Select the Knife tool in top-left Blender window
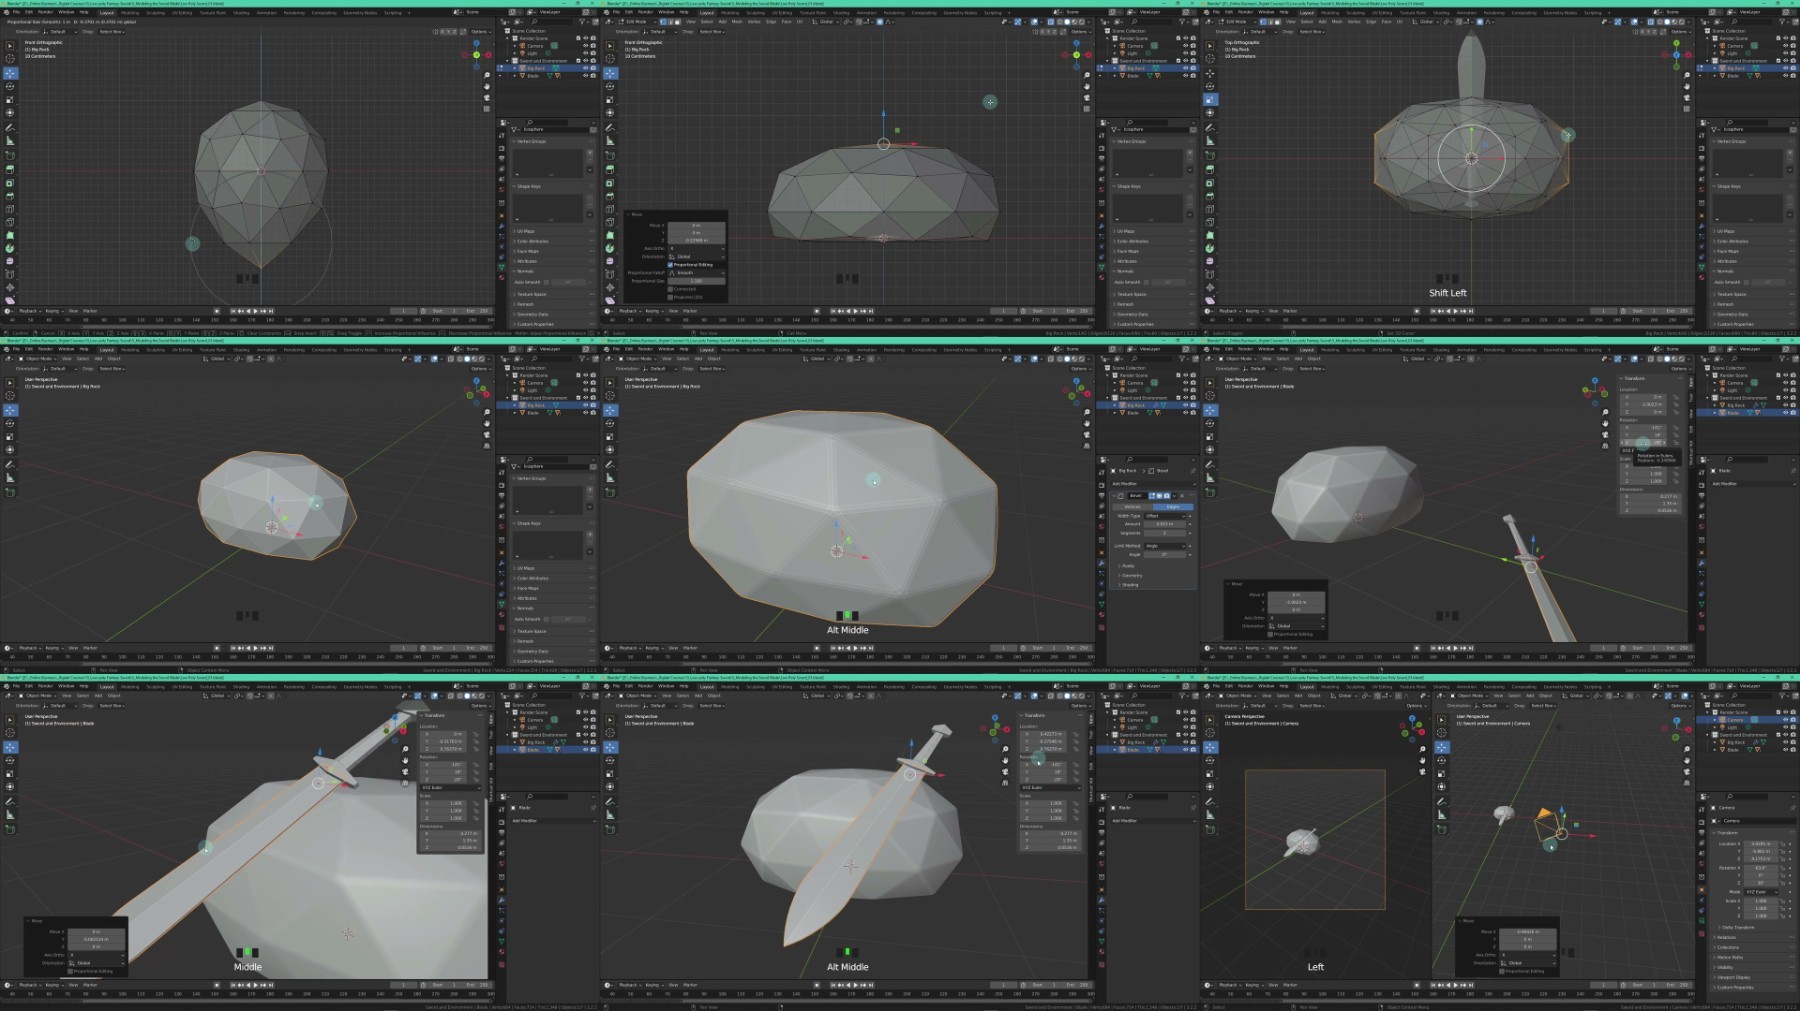1800x1011 pixels. click(x=10, y=223)
